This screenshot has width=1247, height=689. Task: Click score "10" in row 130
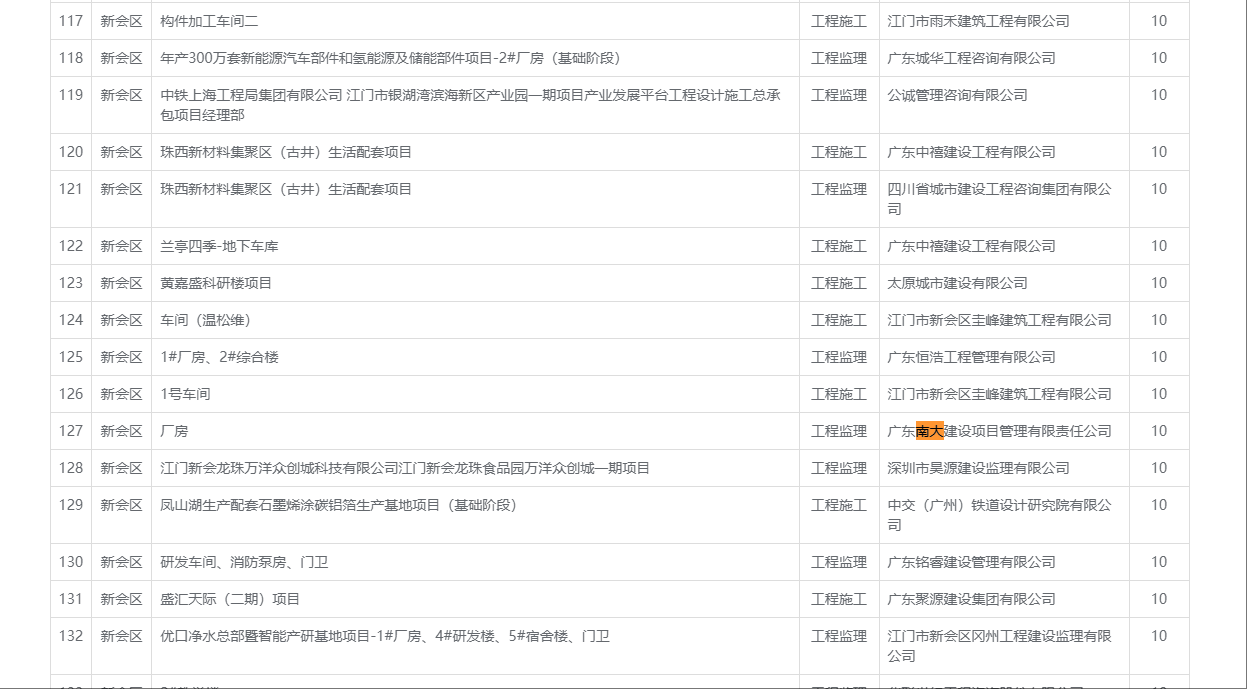pos(1159,562)
